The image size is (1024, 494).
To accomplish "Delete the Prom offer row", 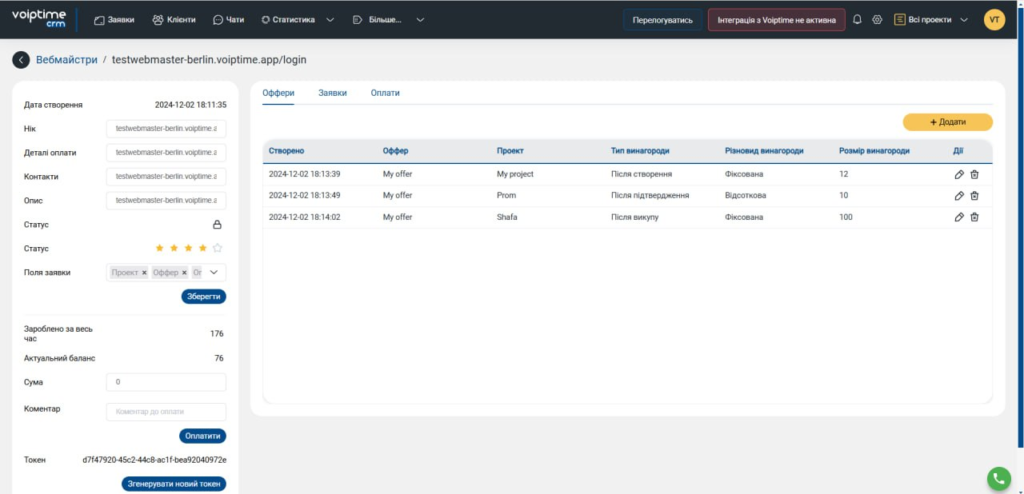I will click(974, 195).
